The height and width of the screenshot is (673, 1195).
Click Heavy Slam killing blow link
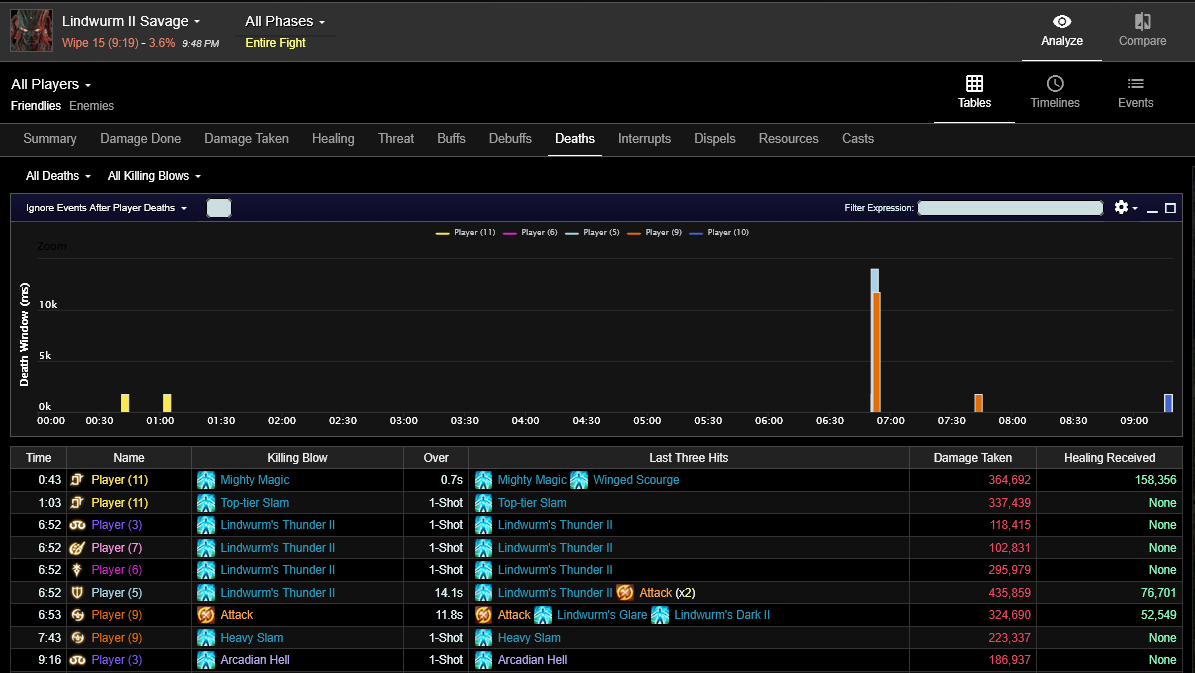(x=251, y=638)
